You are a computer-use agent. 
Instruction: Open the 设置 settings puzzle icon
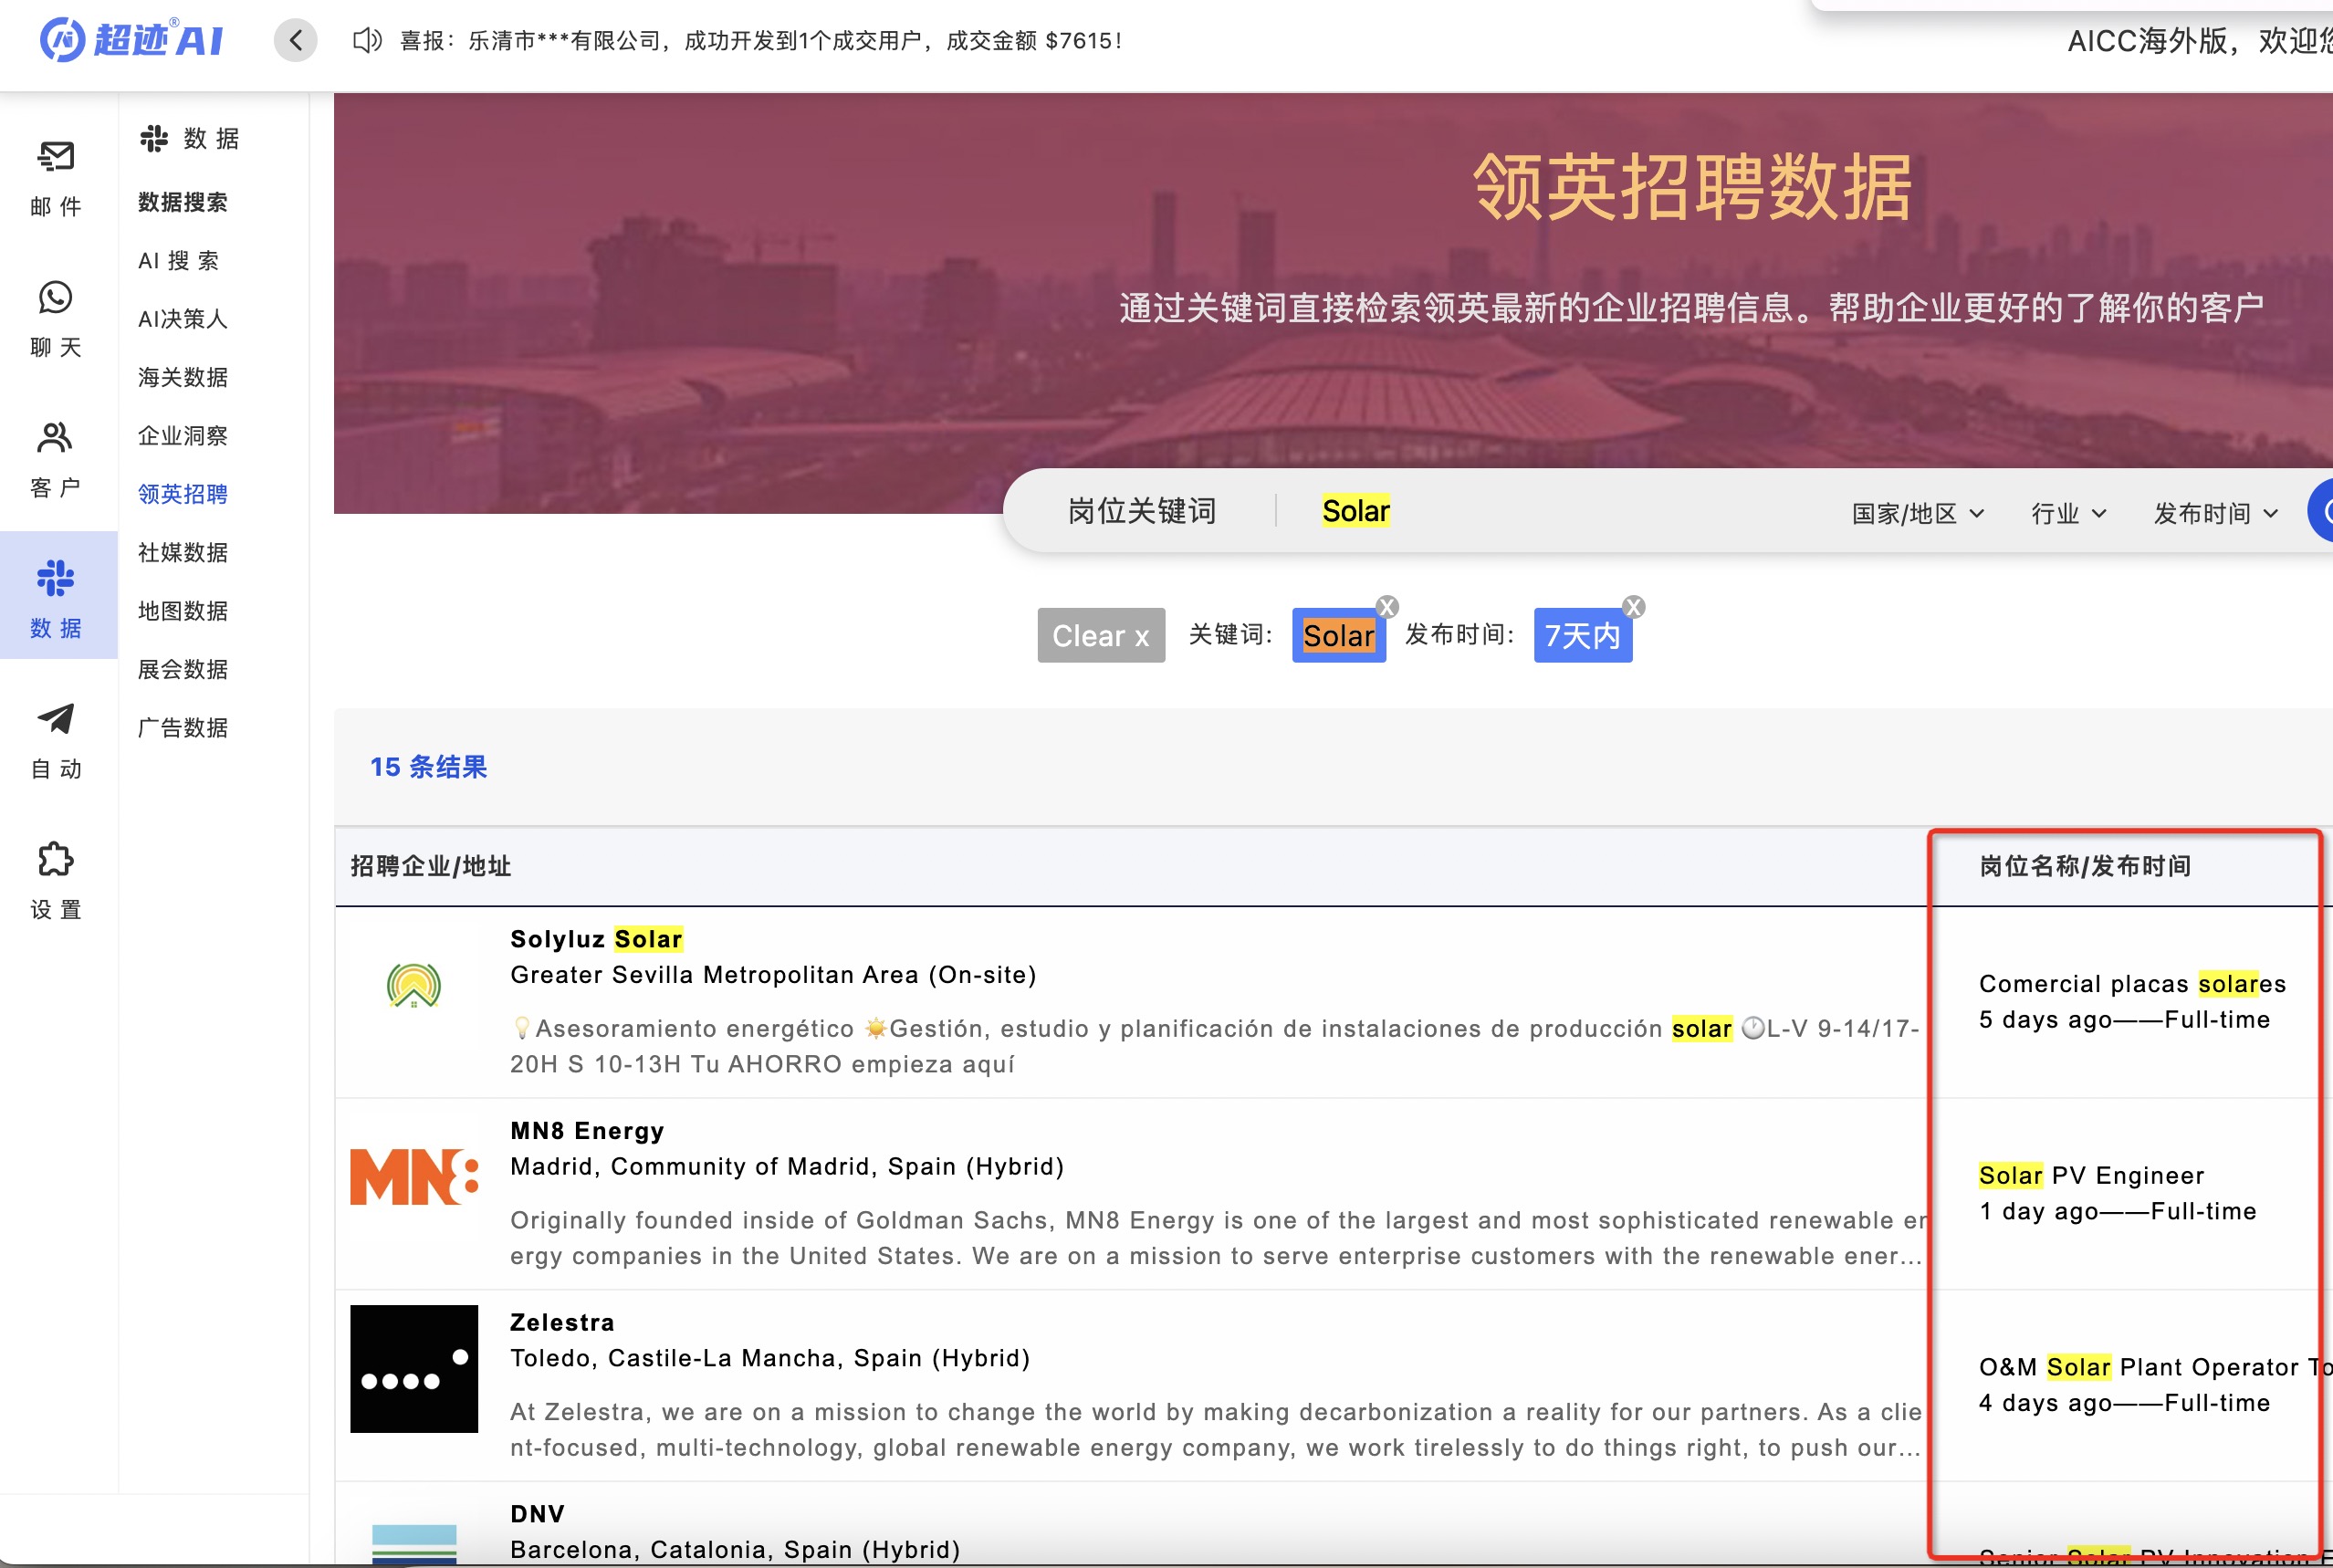tap(56, 860)
